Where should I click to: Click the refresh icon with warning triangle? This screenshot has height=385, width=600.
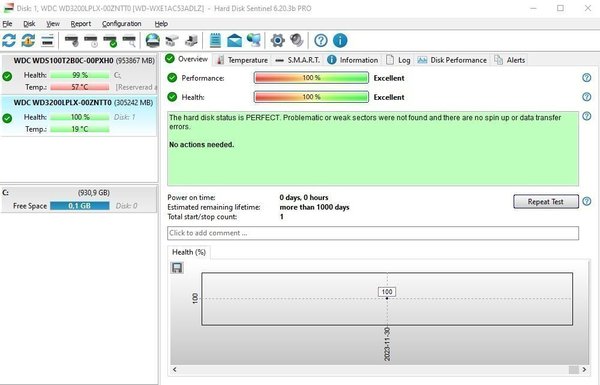tap(28, 40)
